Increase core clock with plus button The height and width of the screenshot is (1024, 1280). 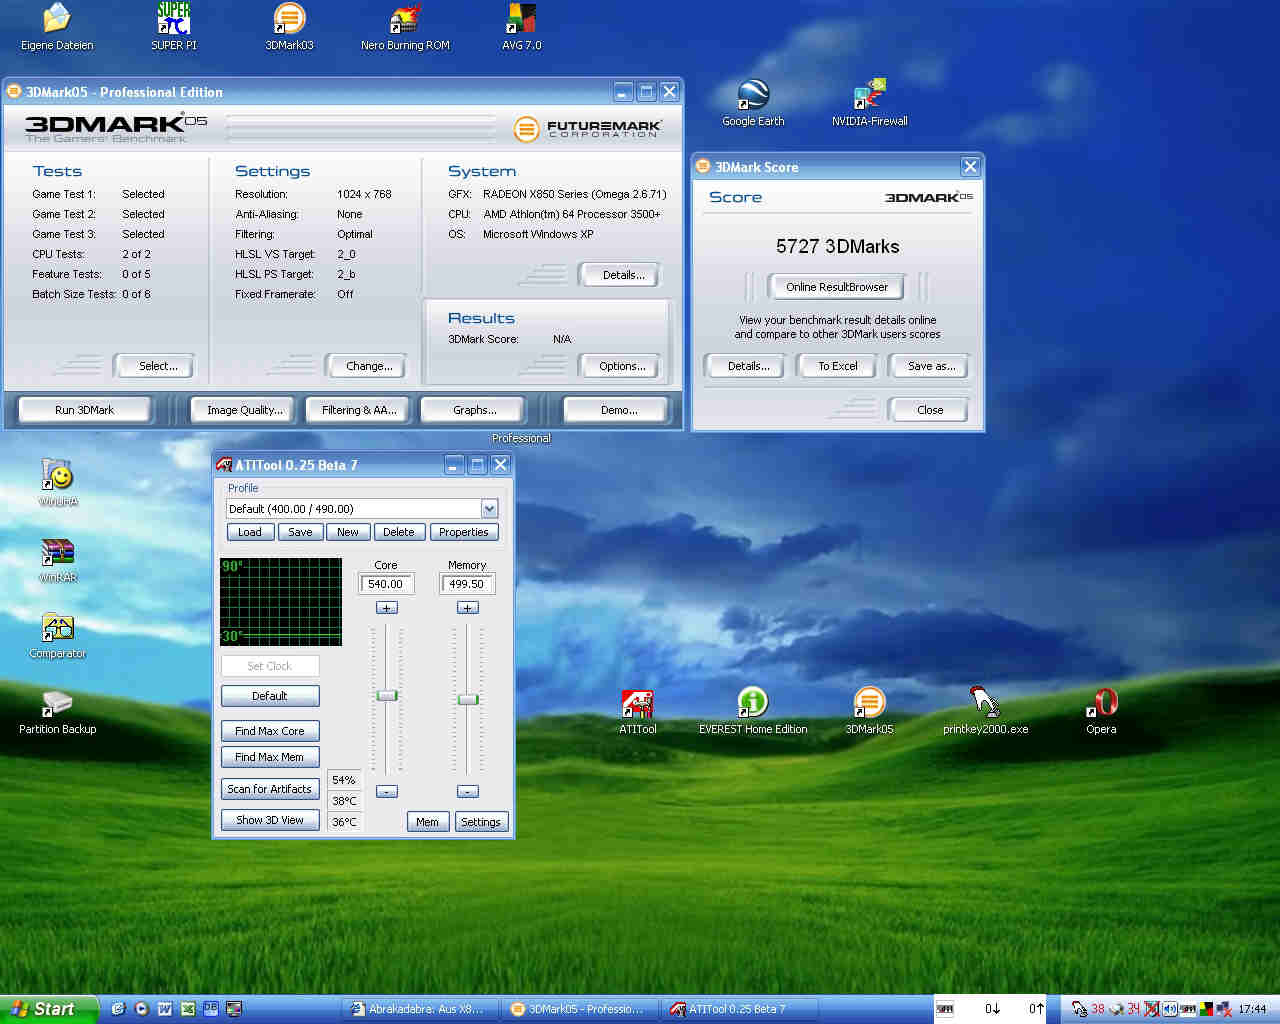(x=387, y=608)
